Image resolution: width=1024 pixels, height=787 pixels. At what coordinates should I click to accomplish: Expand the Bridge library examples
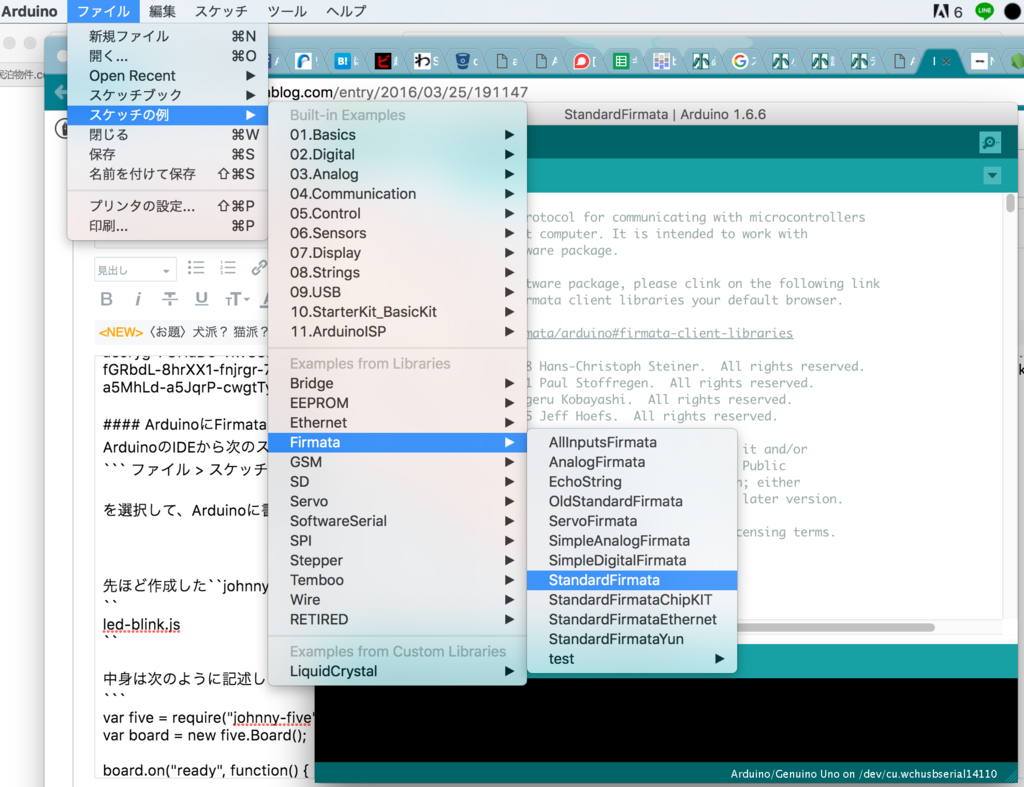[397, 383]
